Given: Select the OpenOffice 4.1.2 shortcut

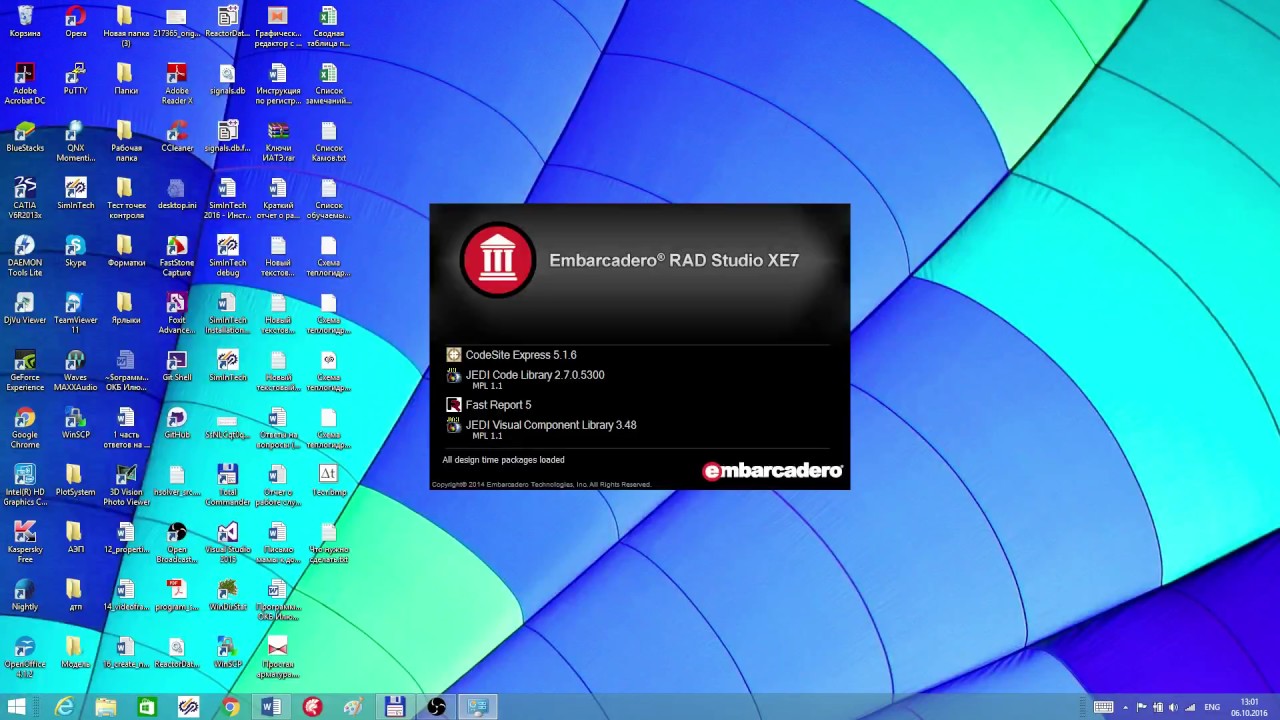Looking at the screenshot, I should point(25,657).
